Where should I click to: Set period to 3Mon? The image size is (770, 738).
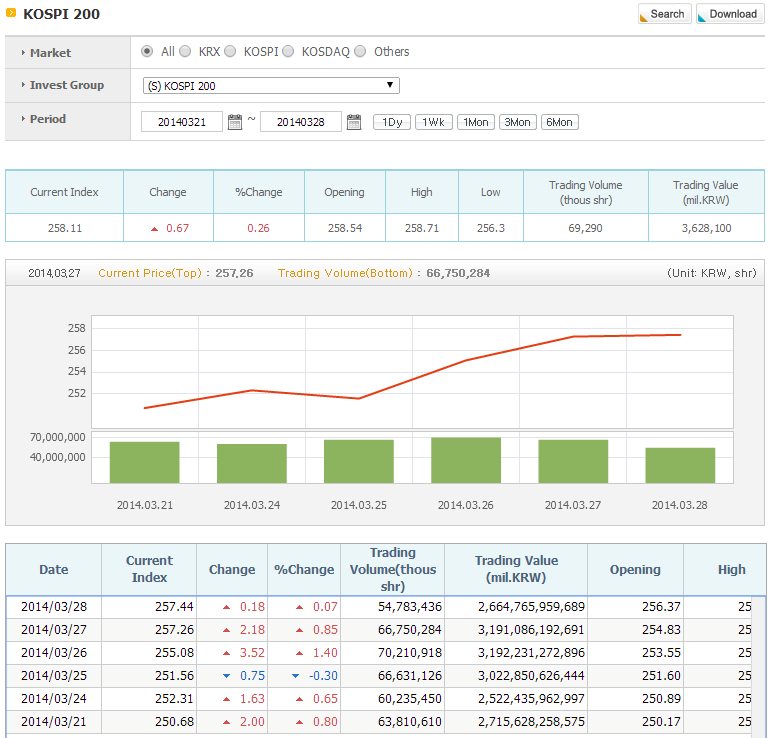pos(518,122)
